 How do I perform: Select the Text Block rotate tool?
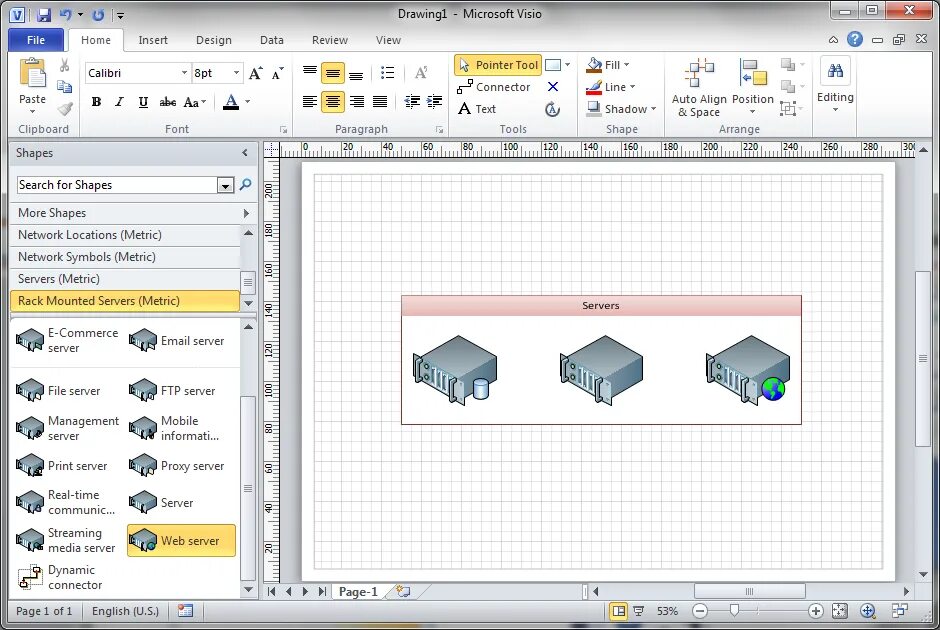click(553, 109)
